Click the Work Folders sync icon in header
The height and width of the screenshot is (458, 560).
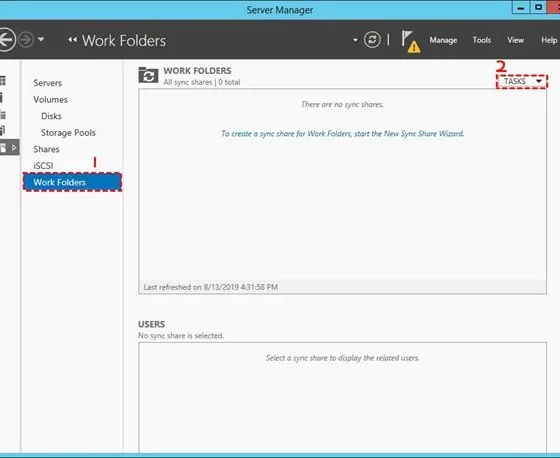[x=148, y=75]
